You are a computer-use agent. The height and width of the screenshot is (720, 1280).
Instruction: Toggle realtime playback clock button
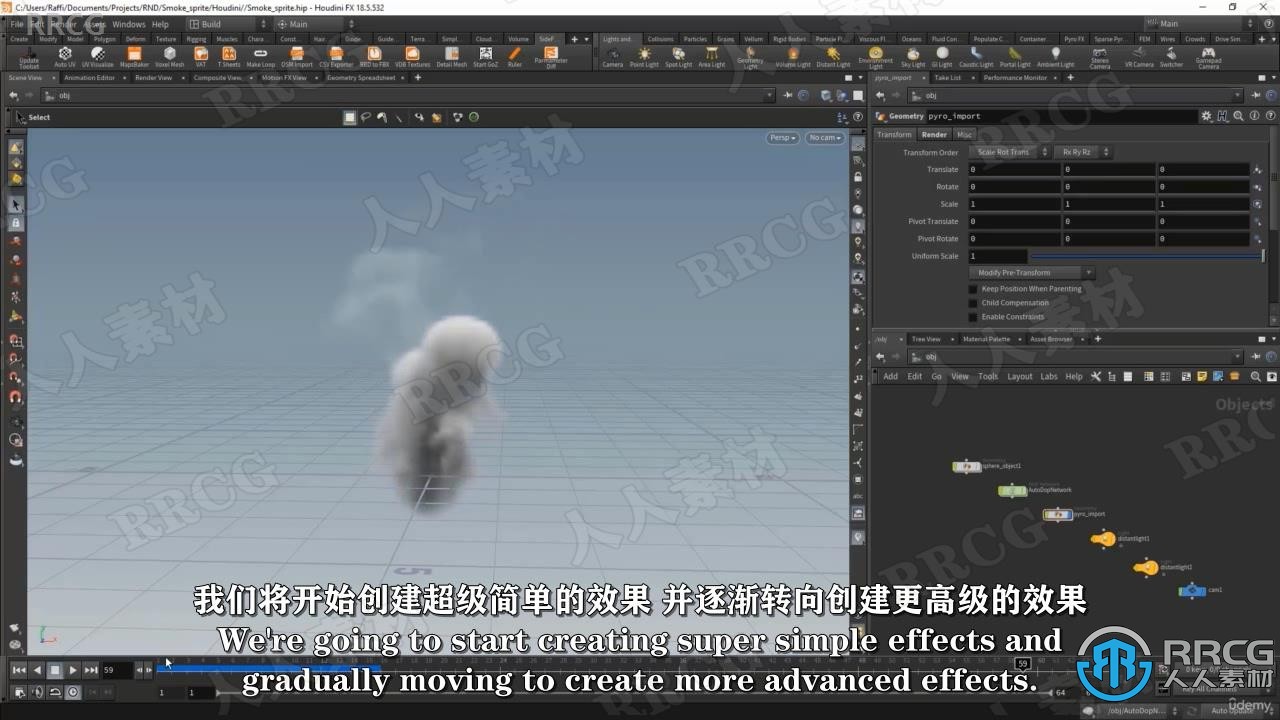(x=73, y=692)
